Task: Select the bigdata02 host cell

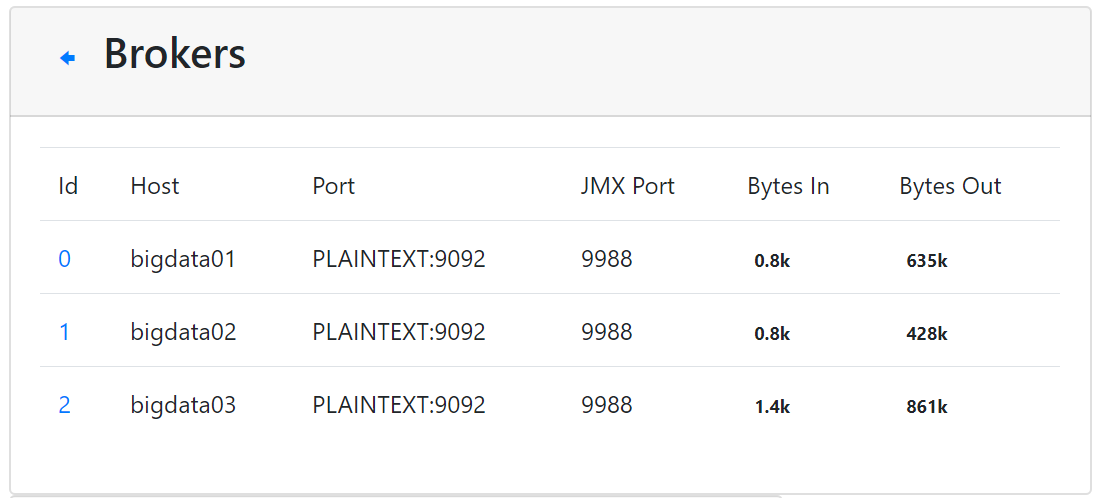Action: click(x=183, y=333)
